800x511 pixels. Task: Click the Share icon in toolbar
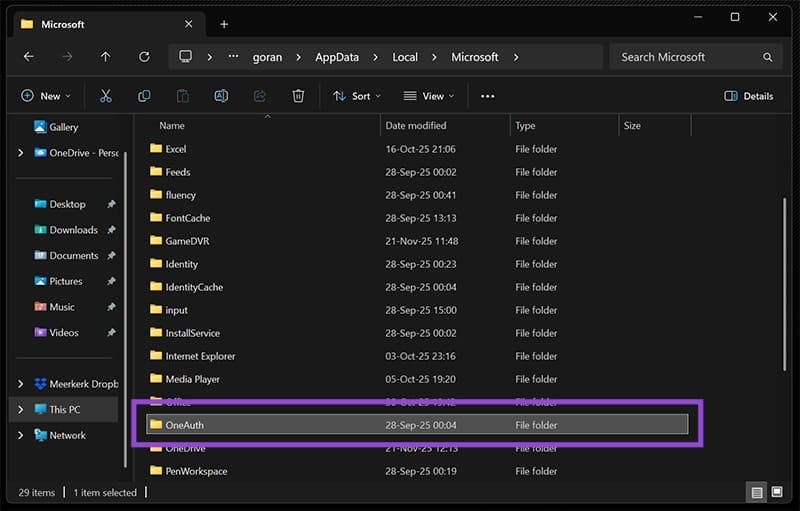(260, 96)
